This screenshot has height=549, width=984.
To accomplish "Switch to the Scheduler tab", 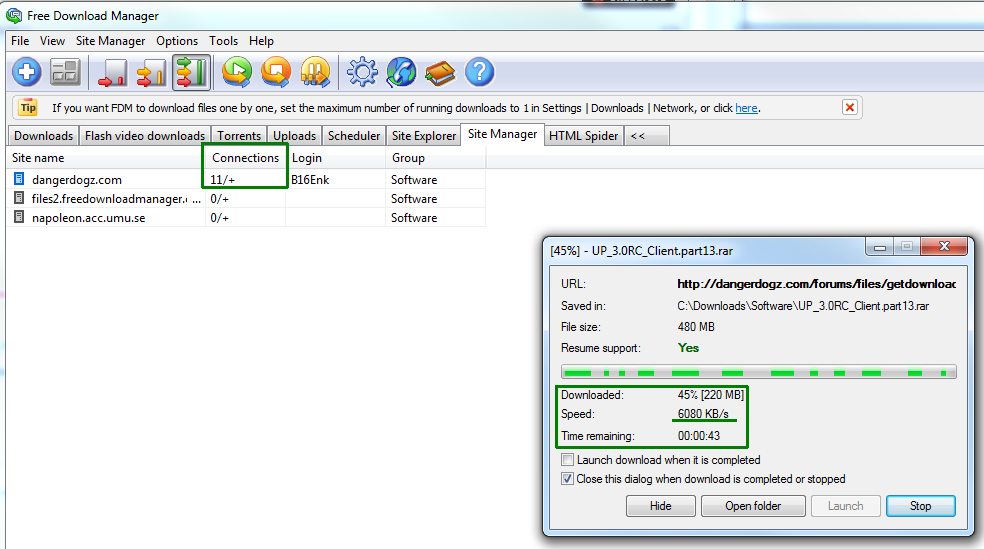I will click(x=354, y=136).
